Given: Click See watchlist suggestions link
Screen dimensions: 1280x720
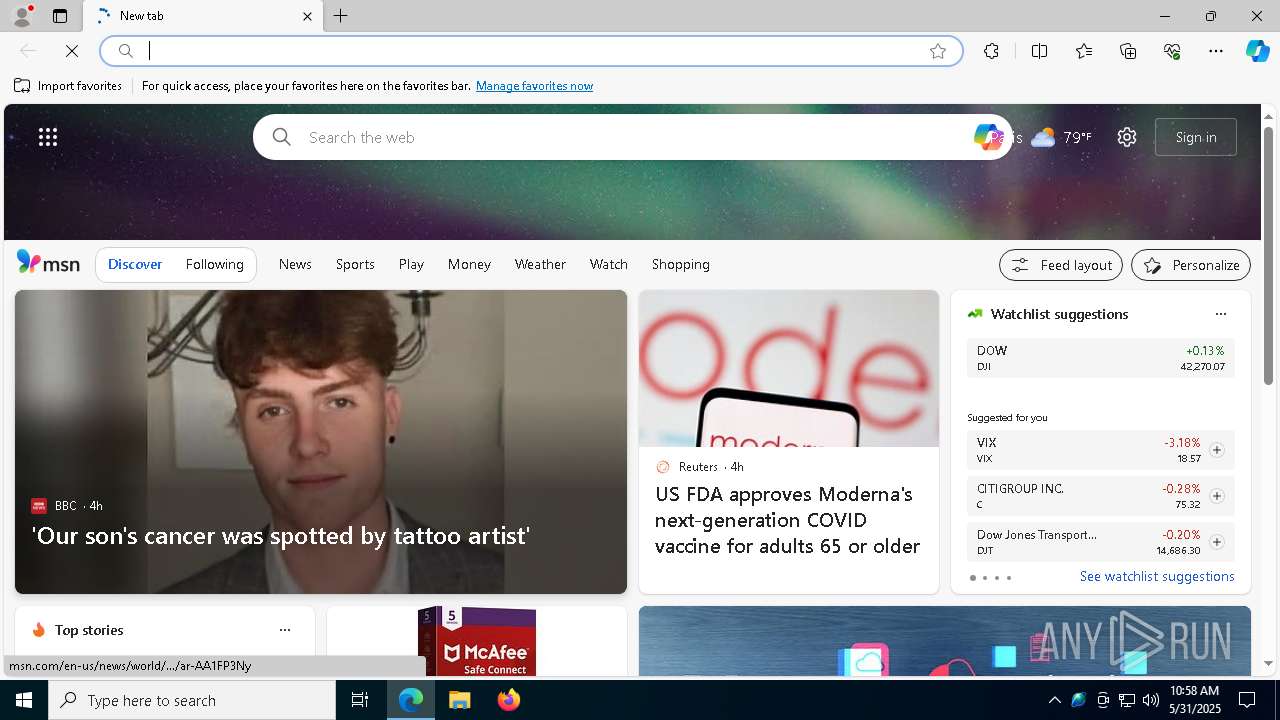Looking at the screenshot, I should pos(1157,576).
